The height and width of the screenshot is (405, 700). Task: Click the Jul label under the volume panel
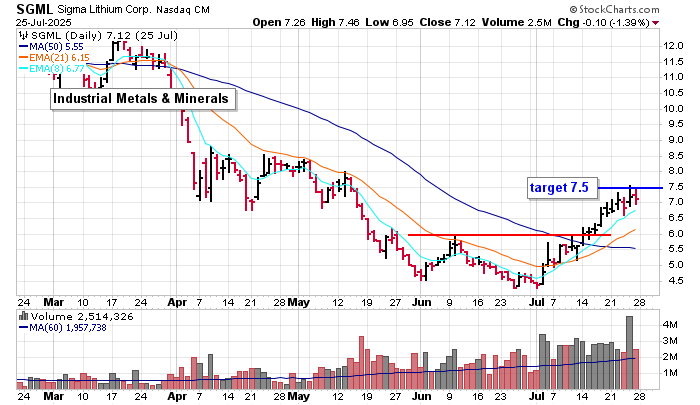[x=537, y=396]
